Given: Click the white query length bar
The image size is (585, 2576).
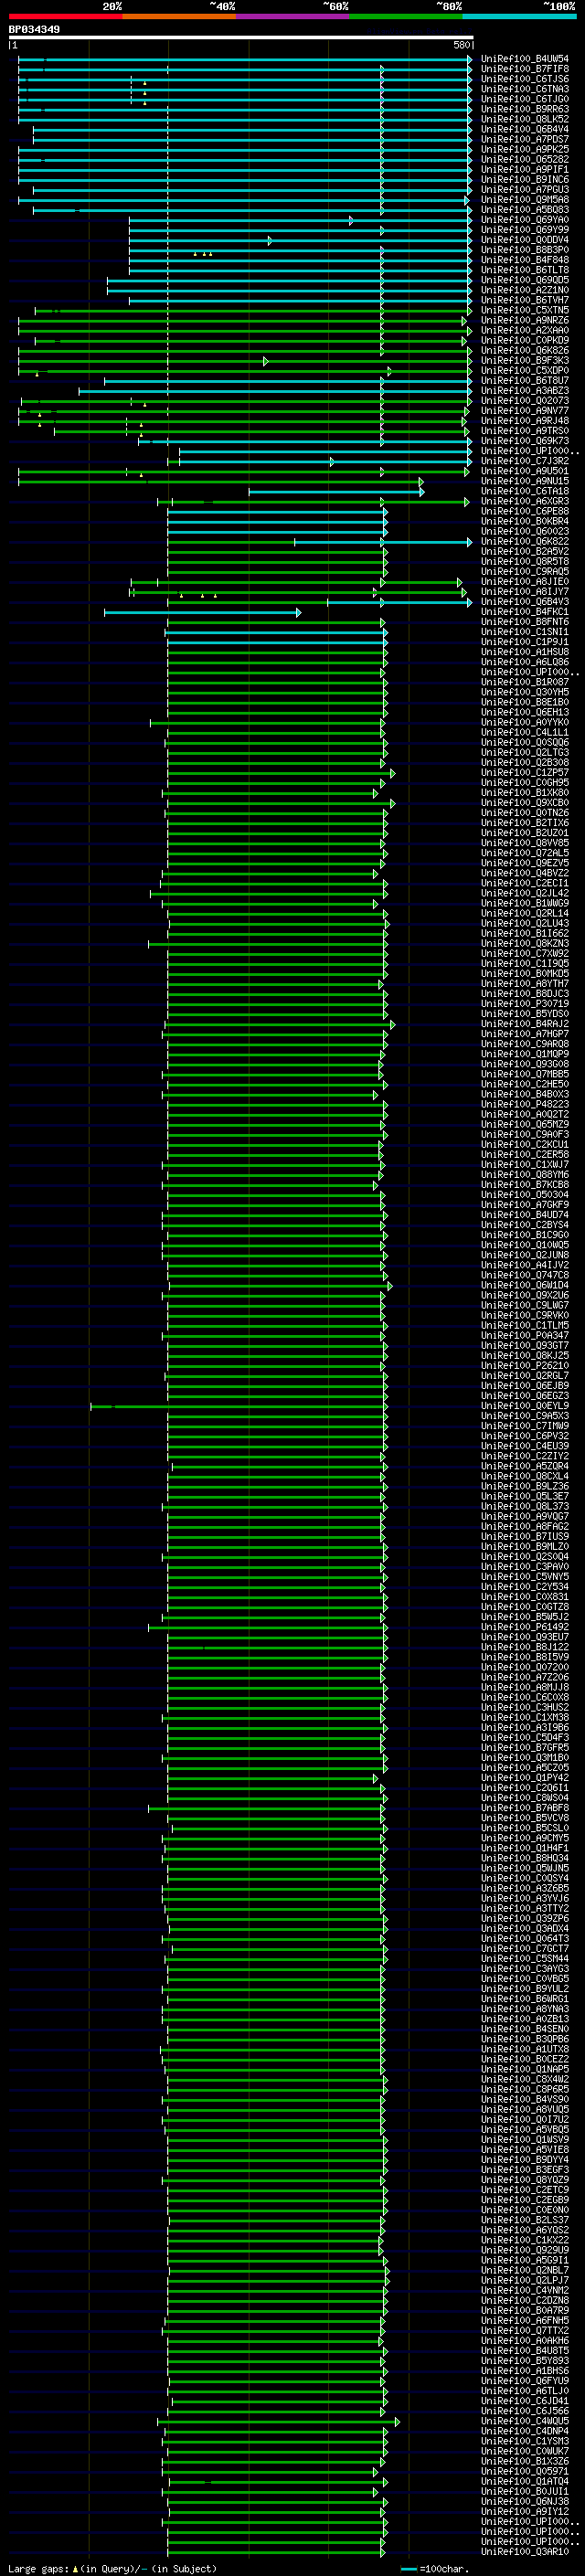Looking at the screenshot, I should [x=241, y=38].
